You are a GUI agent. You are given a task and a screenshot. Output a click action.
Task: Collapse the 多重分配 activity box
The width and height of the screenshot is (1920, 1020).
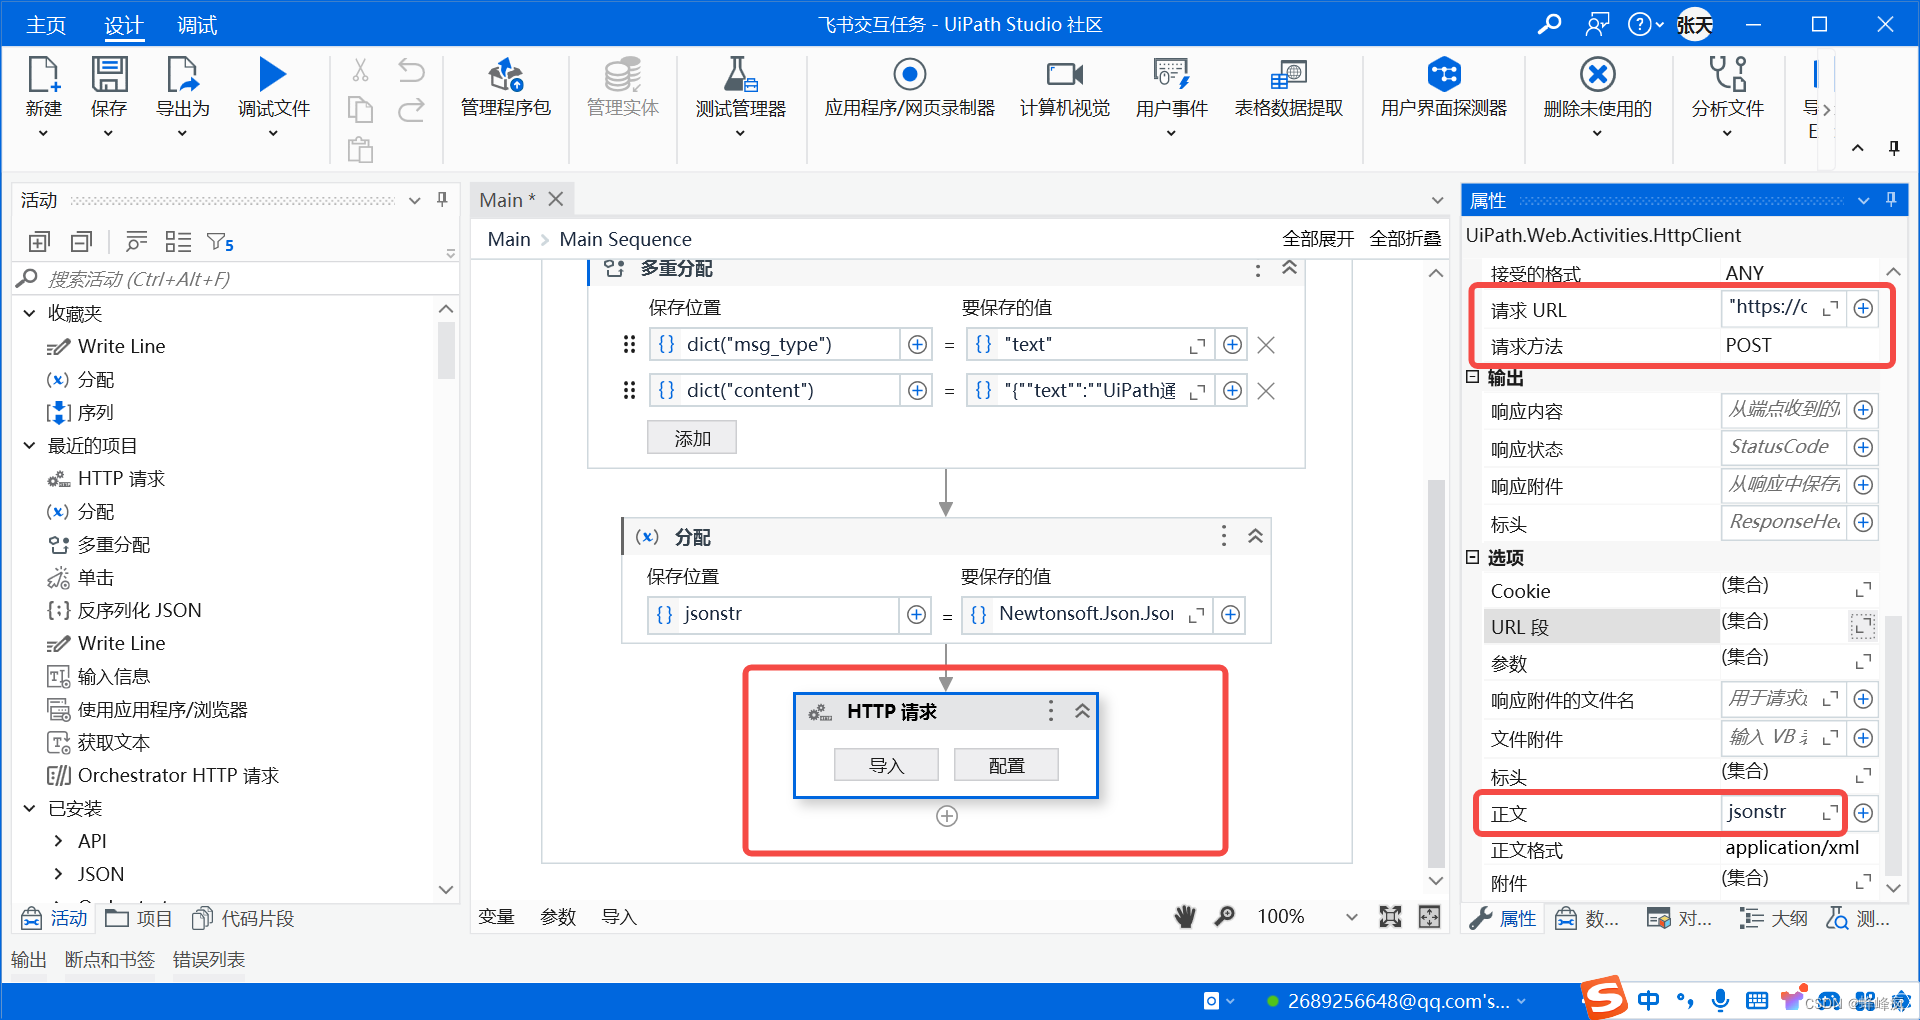click(1289, 268)
